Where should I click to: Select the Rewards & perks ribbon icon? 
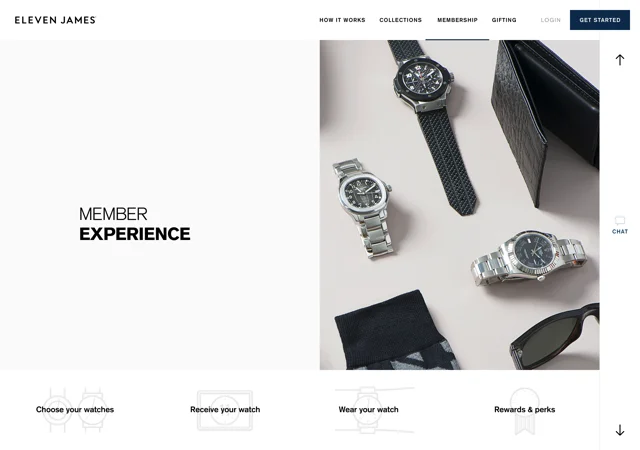tap(524, 410)
